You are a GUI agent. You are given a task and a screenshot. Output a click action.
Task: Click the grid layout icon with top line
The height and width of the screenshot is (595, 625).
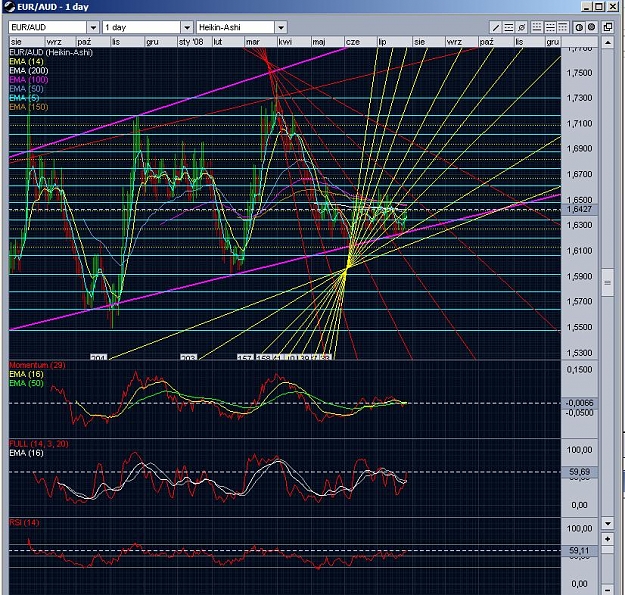(562, 27)
